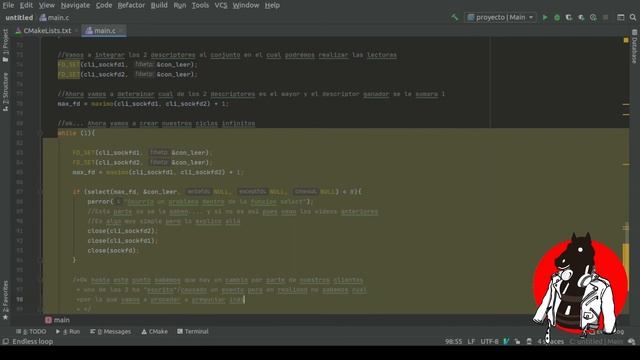The width and height of the screenshot is (640, 360).
Task: Open the Code menu
Action: pyautogui.click(x=104, y=5)
